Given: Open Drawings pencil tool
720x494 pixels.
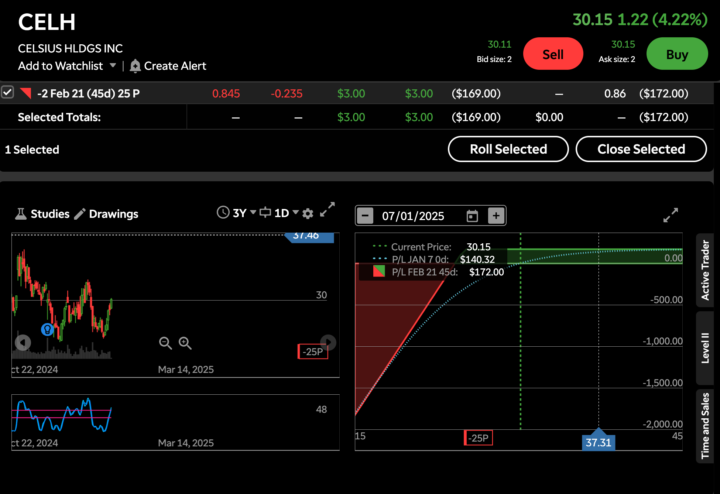Looking at the screenshot, I should (80, 214).
